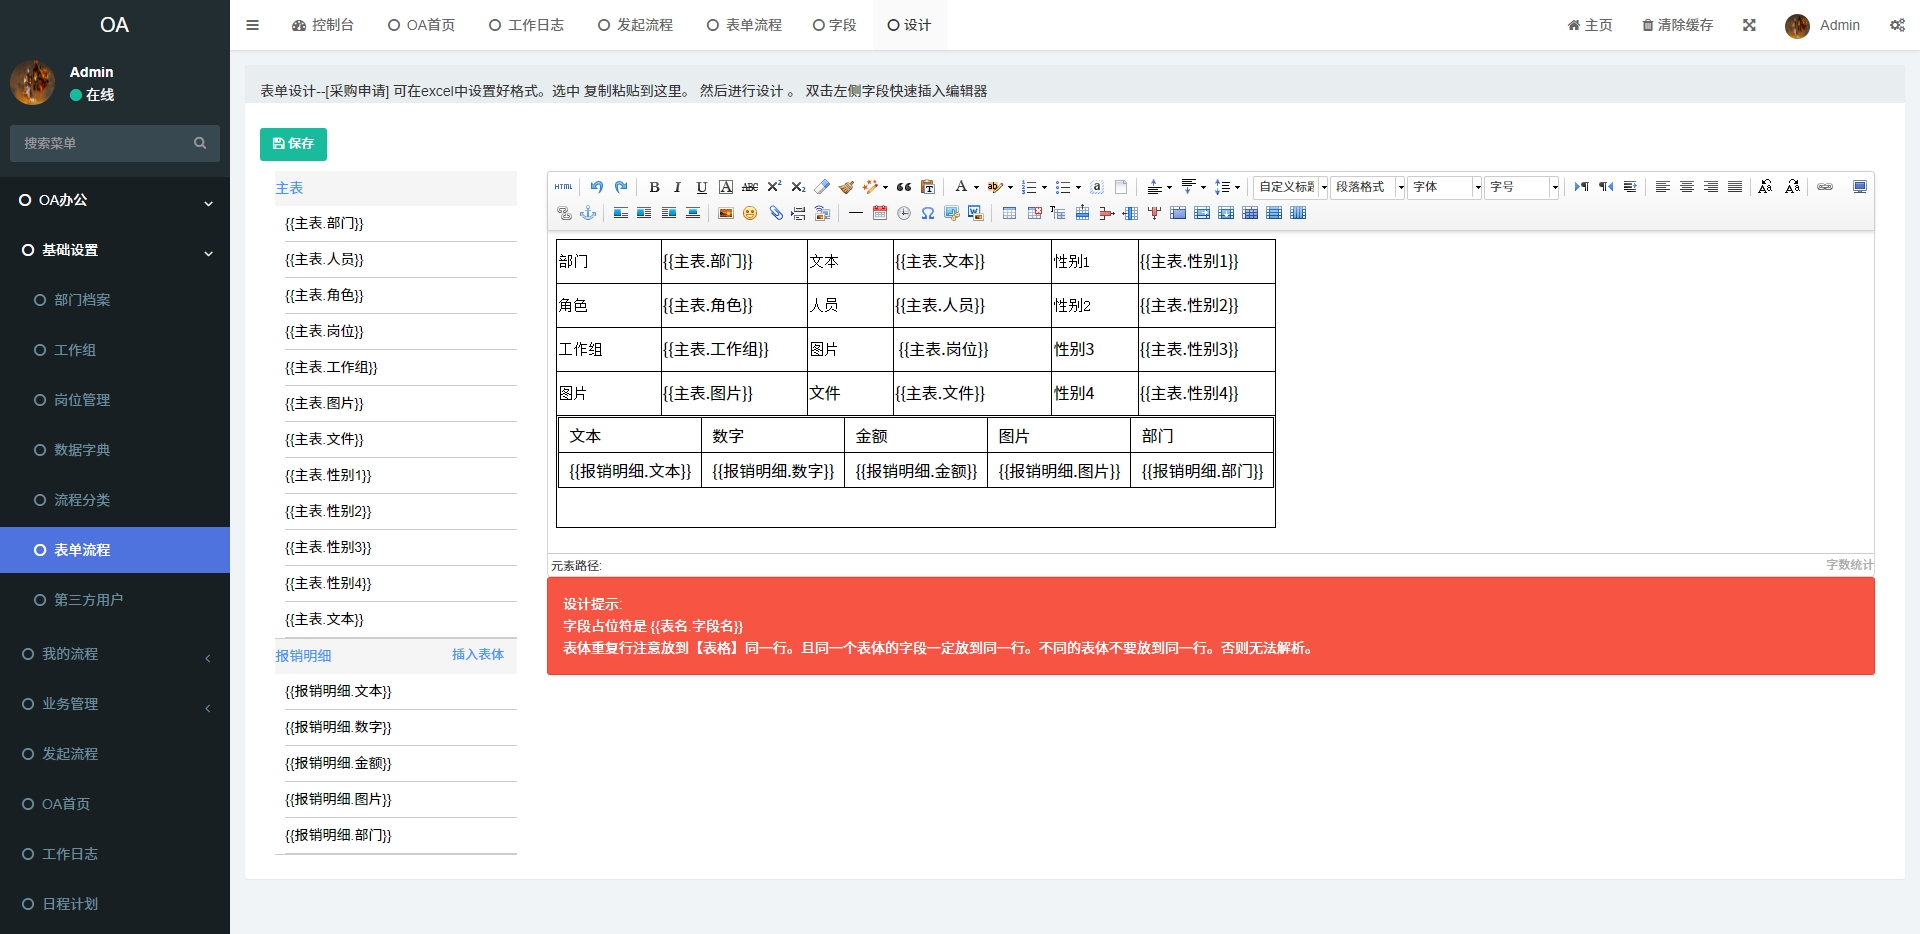This screenshot has width=1920, height=934.
Task: Toggle underline text formatting
Action: (702, 187)
